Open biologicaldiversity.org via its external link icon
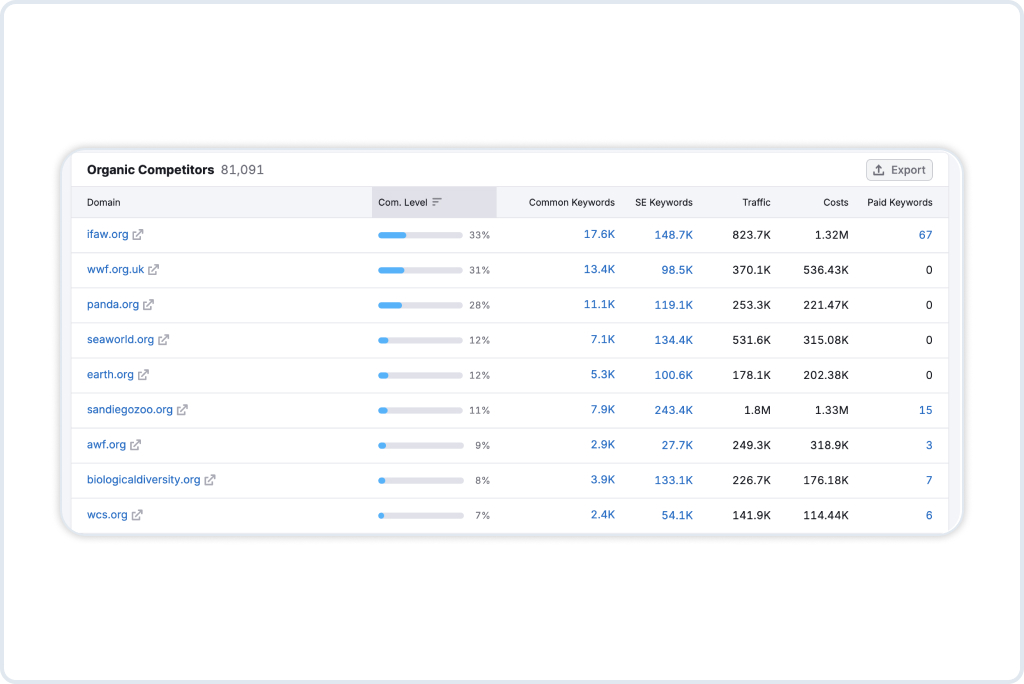This screenshot has width=1024, height=684. click(x=208, y=479)
